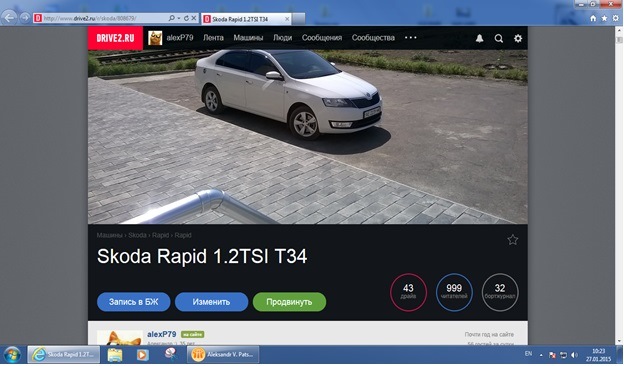Screen dimensions: 624x366
Task: Go back with the browser back arrow
Action: point(9,18)
